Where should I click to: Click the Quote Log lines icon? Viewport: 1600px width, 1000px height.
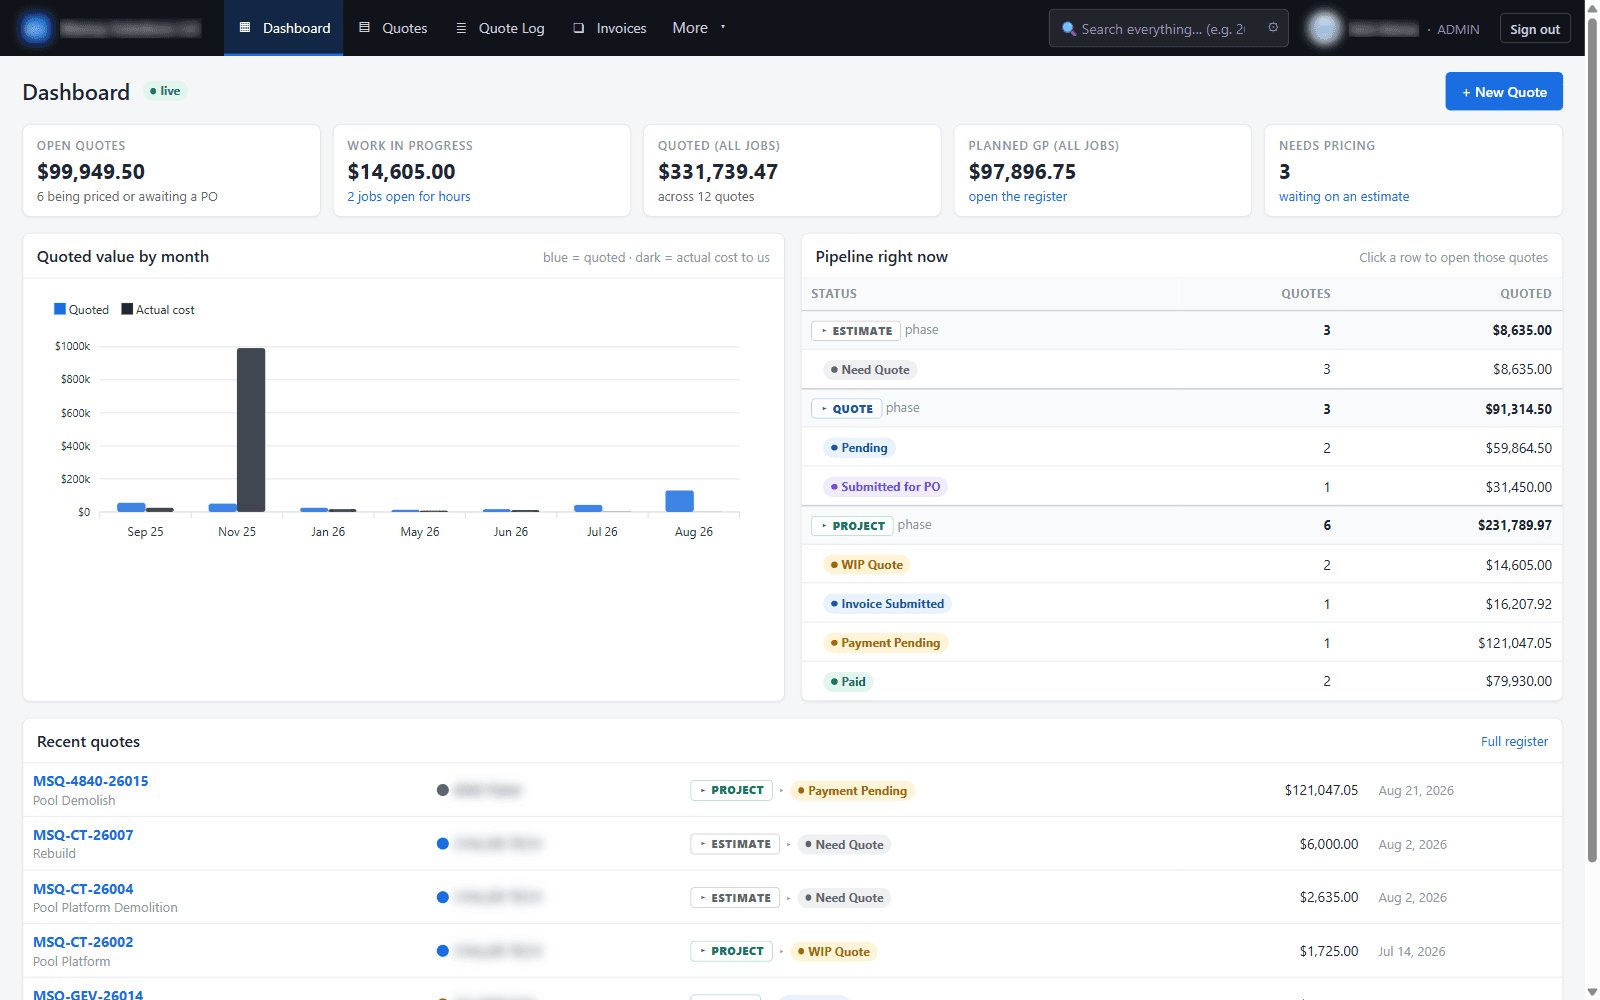(x=461, y=28)
